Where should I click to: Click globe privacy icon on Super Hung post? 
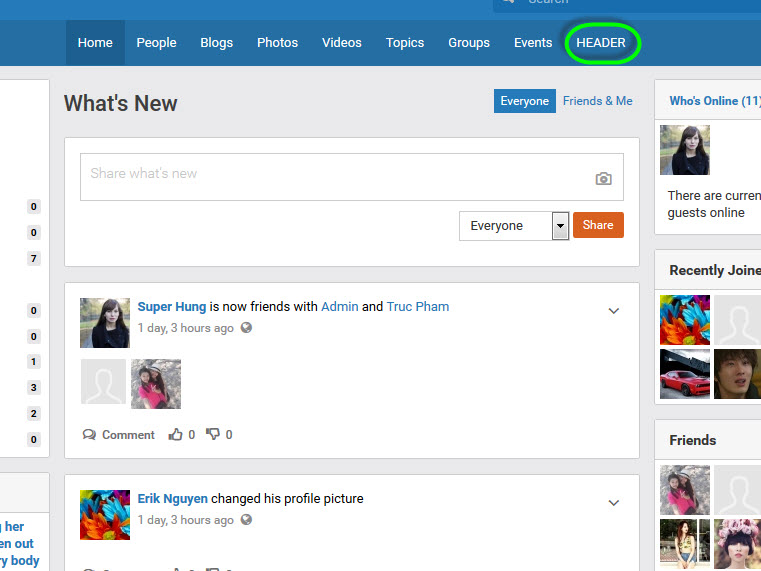coord(246,328)
